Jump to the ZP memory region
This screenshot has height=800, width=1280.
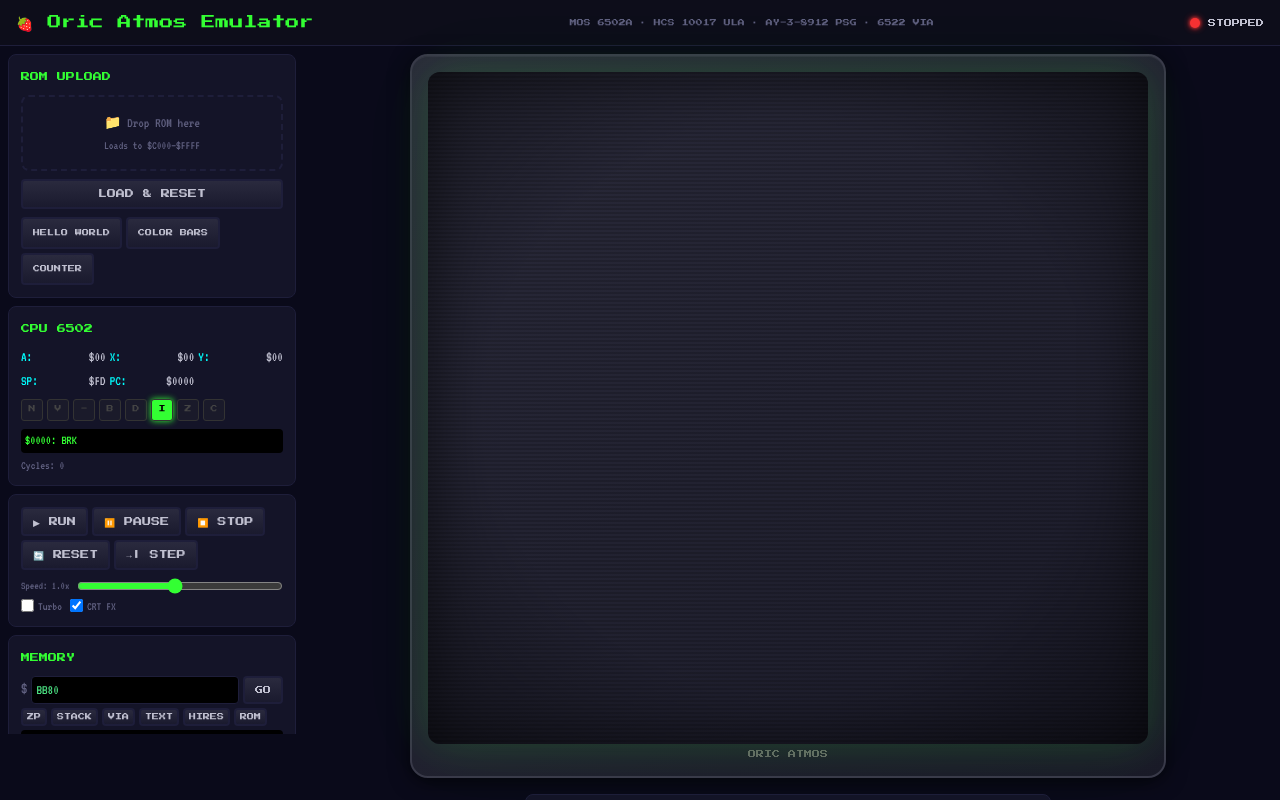point(34,717)
